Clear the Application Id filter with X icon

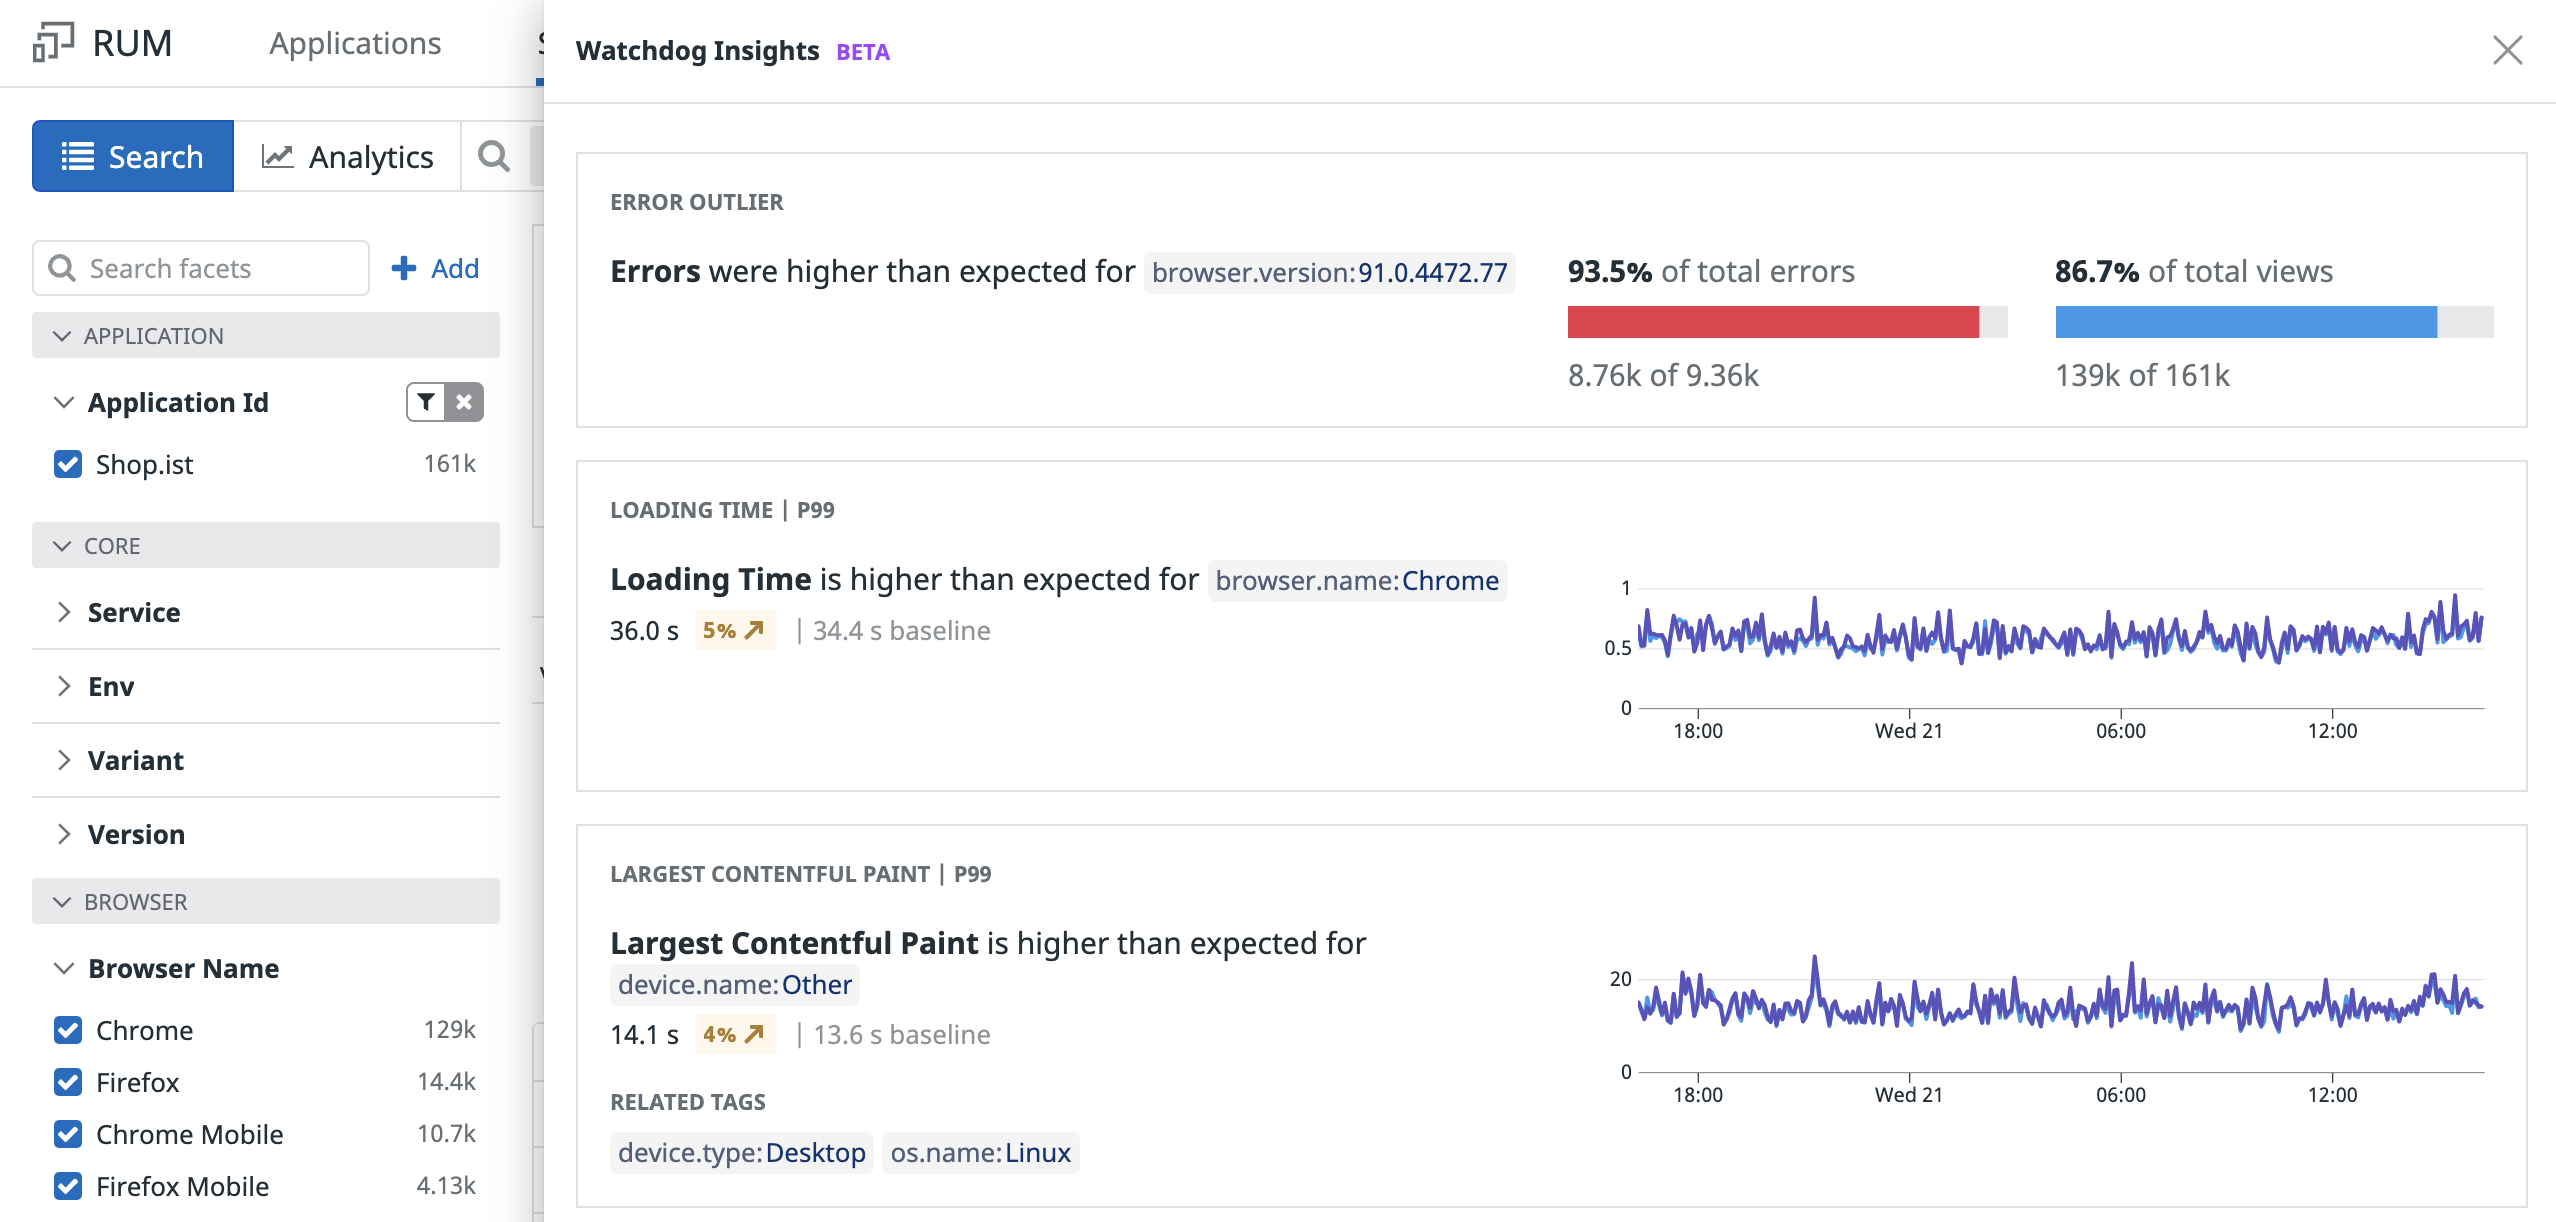click(464, 402)
